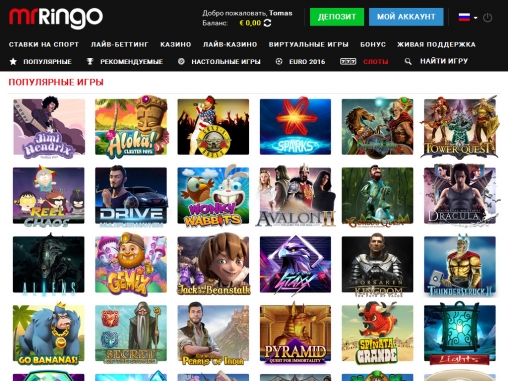
Task: Click the trophy icon beside Рекомендуемые
Action: pyautogui.click(x=90, y=62)
